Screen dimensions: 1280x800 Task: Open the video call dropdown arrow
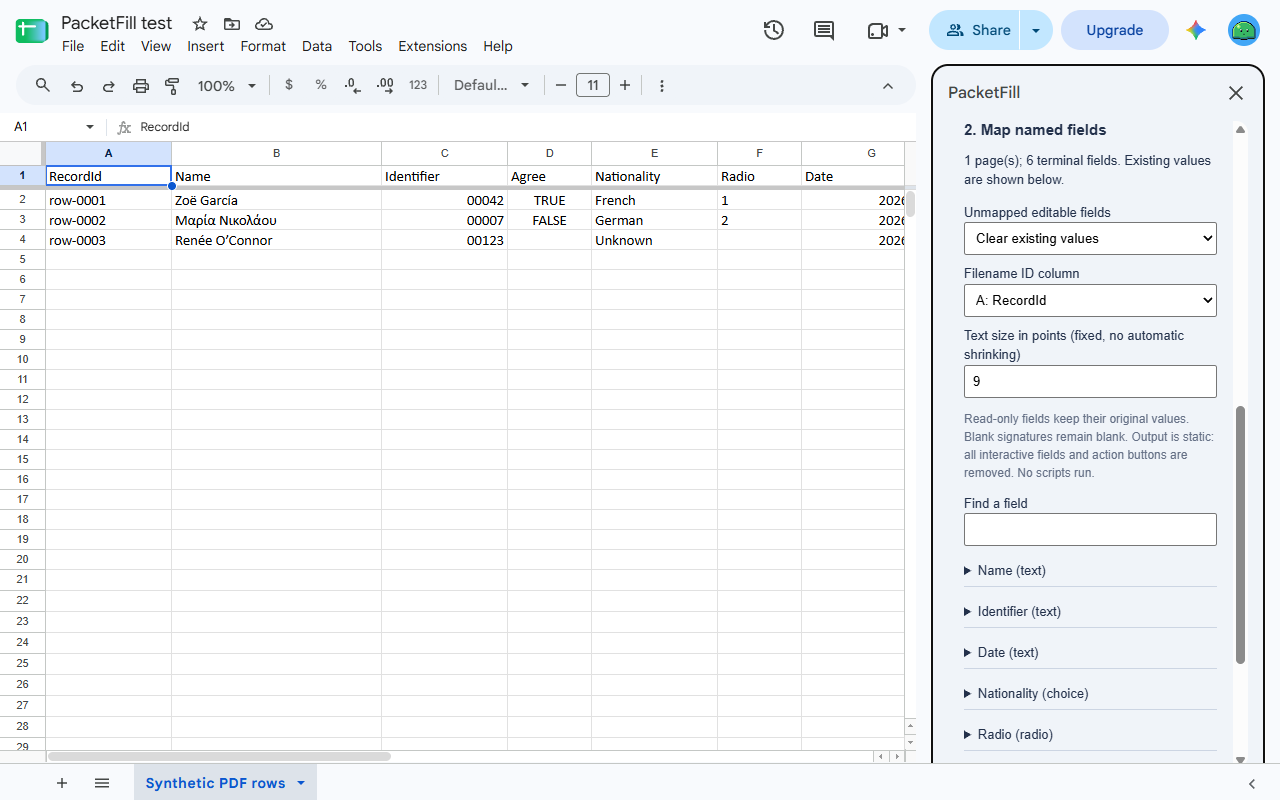pyautogui.click(x=902, y=30)
